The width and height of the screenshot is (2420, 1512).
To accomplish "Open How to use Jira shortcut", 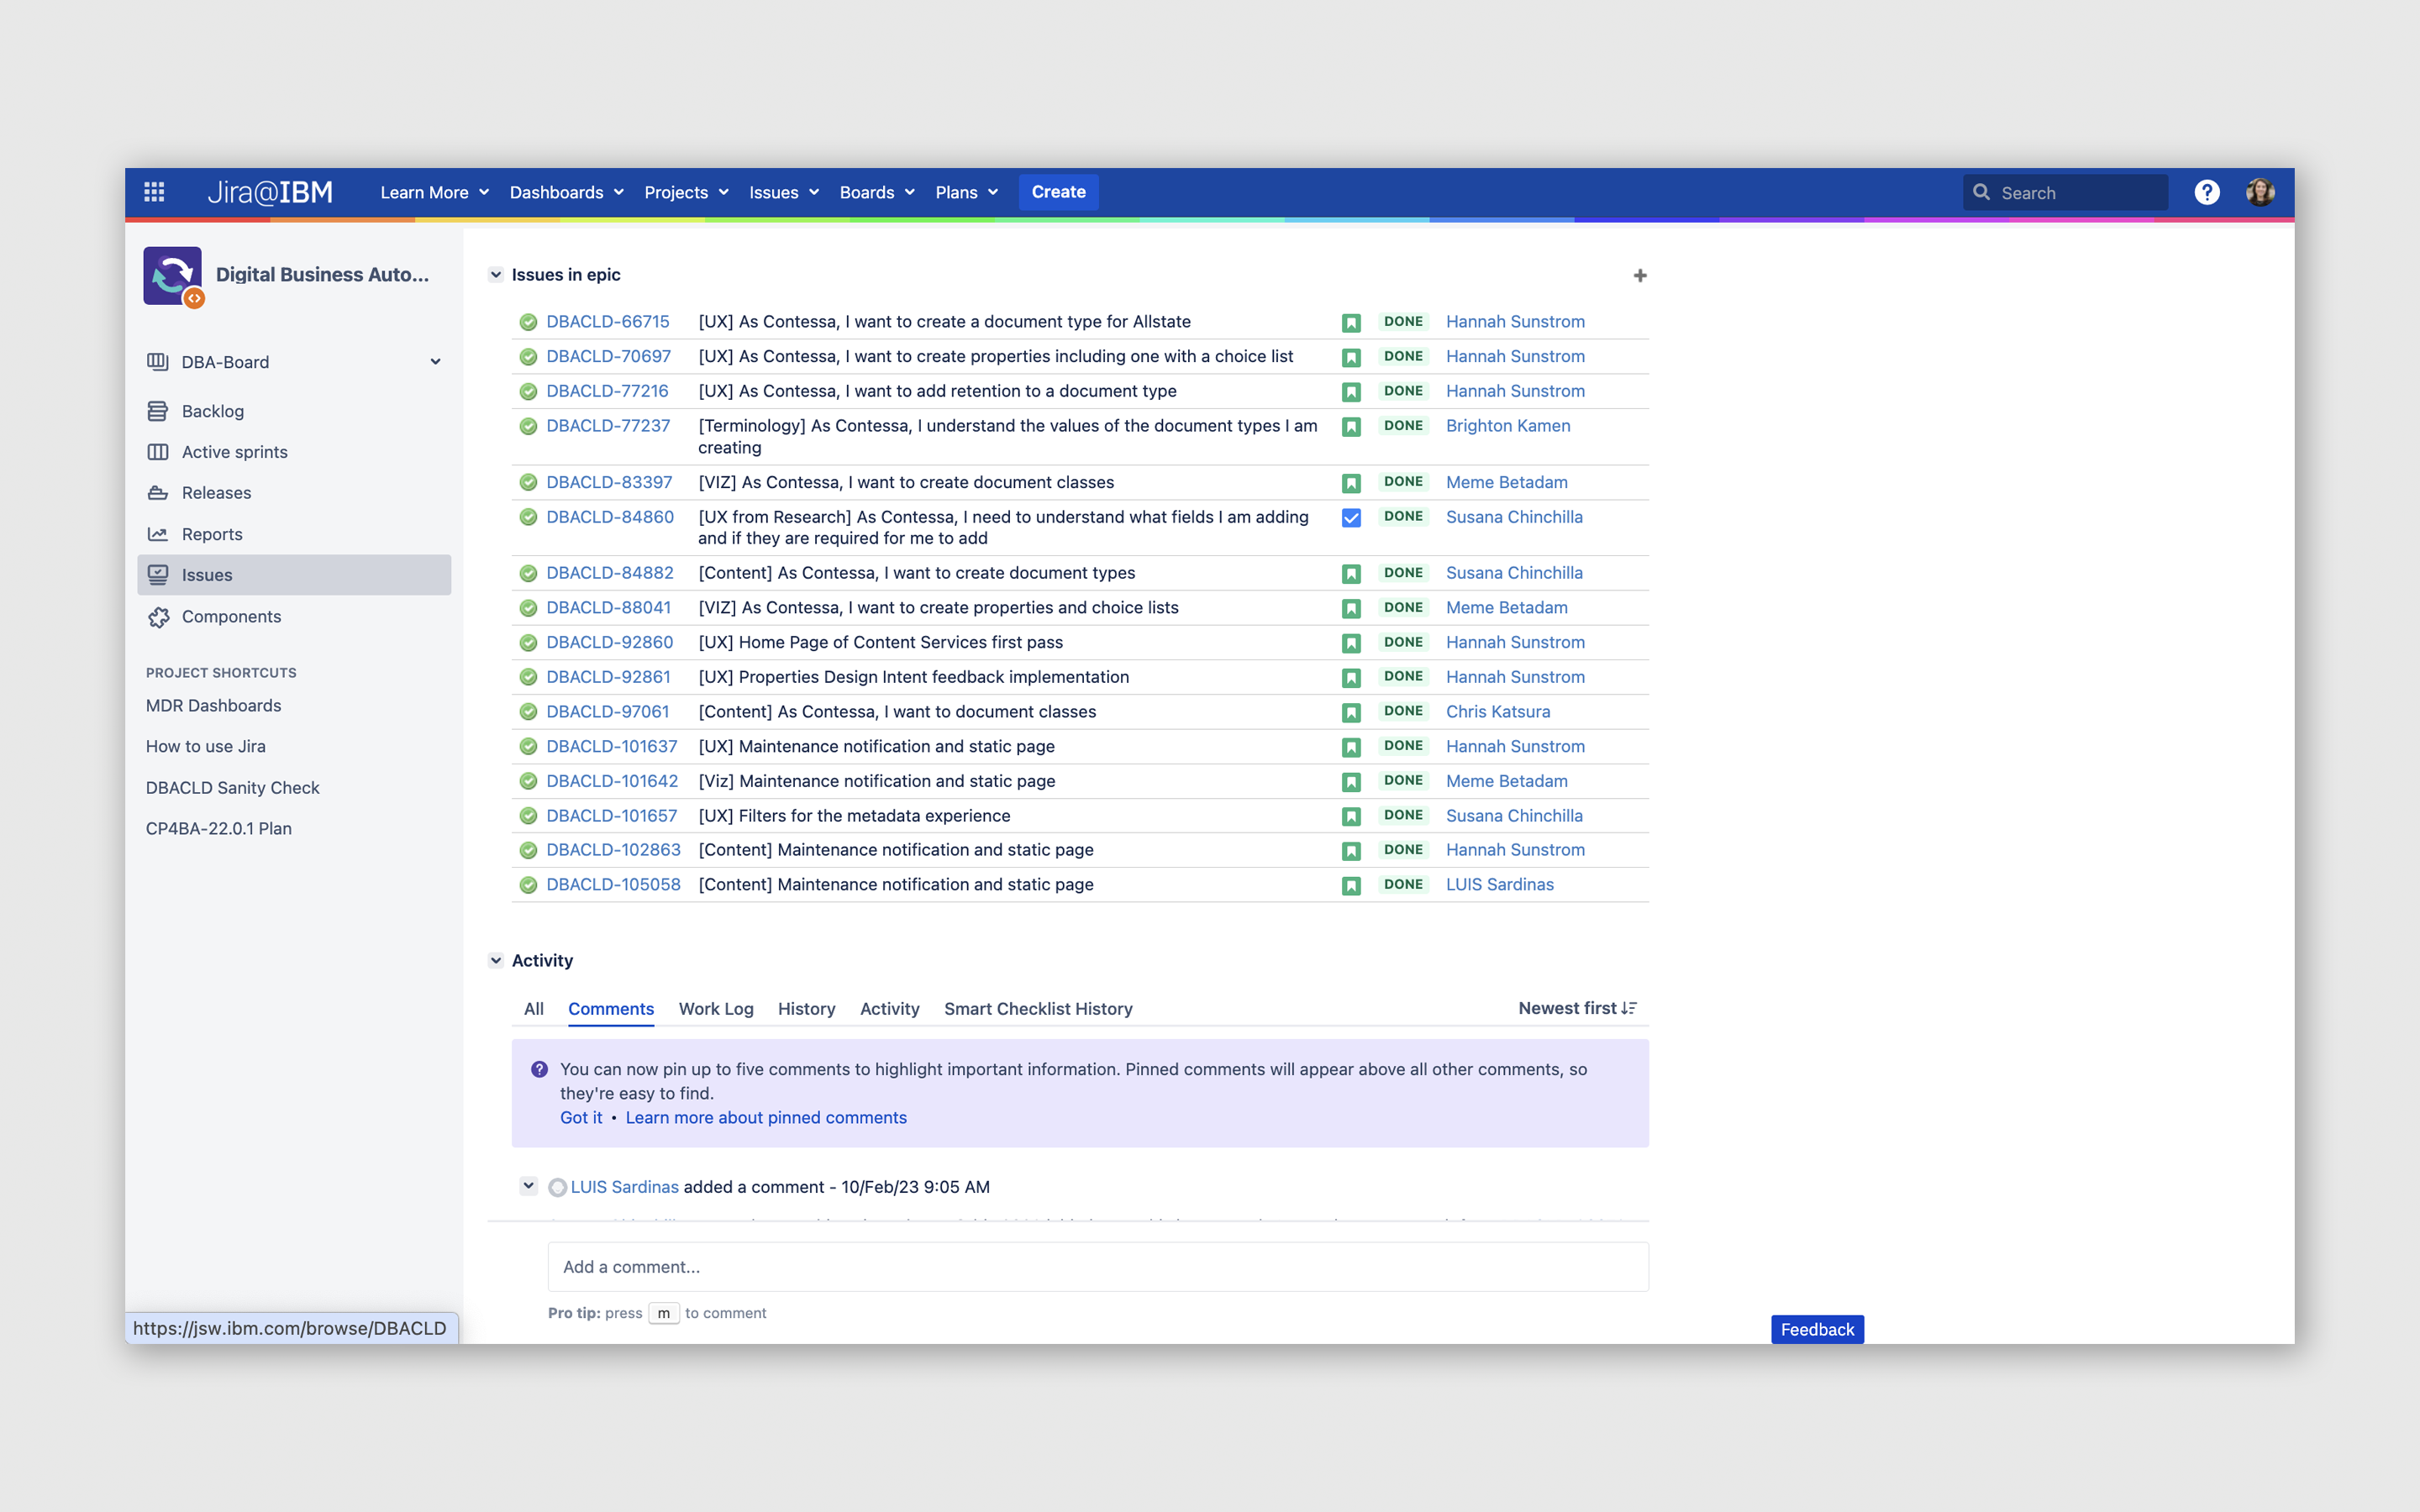I will pos(206,747).
